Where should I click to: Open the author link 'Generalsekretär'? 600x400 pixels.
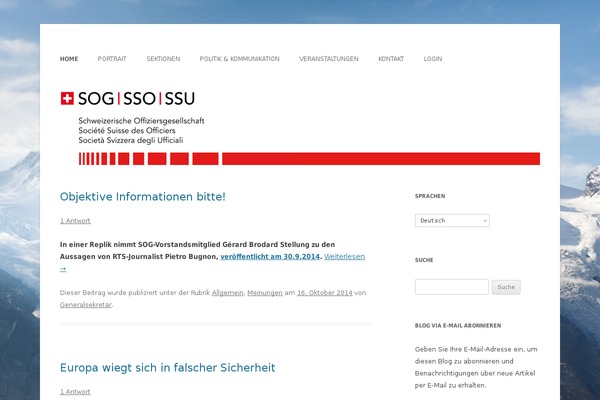pyautogui.click(x=86, y=305)
